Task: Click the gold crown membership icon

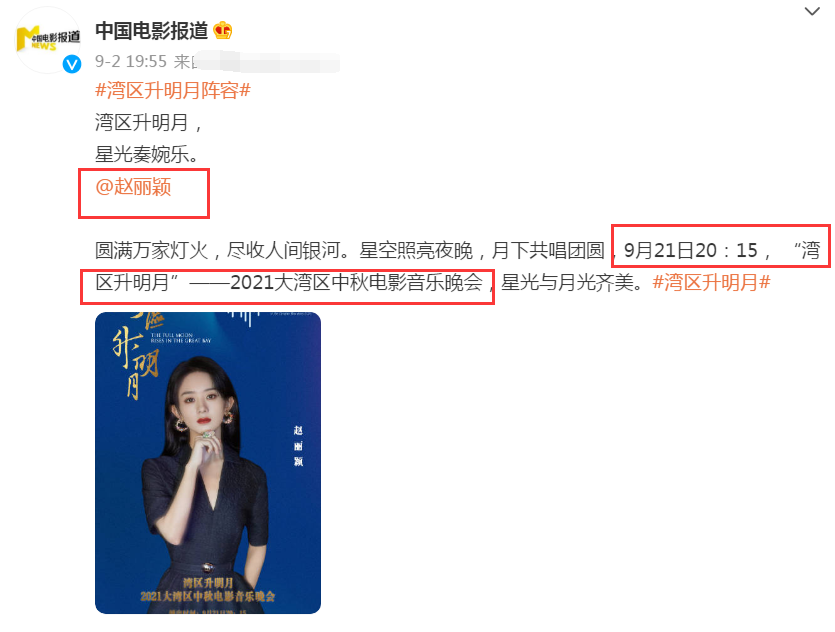Action: click(223, 30)
